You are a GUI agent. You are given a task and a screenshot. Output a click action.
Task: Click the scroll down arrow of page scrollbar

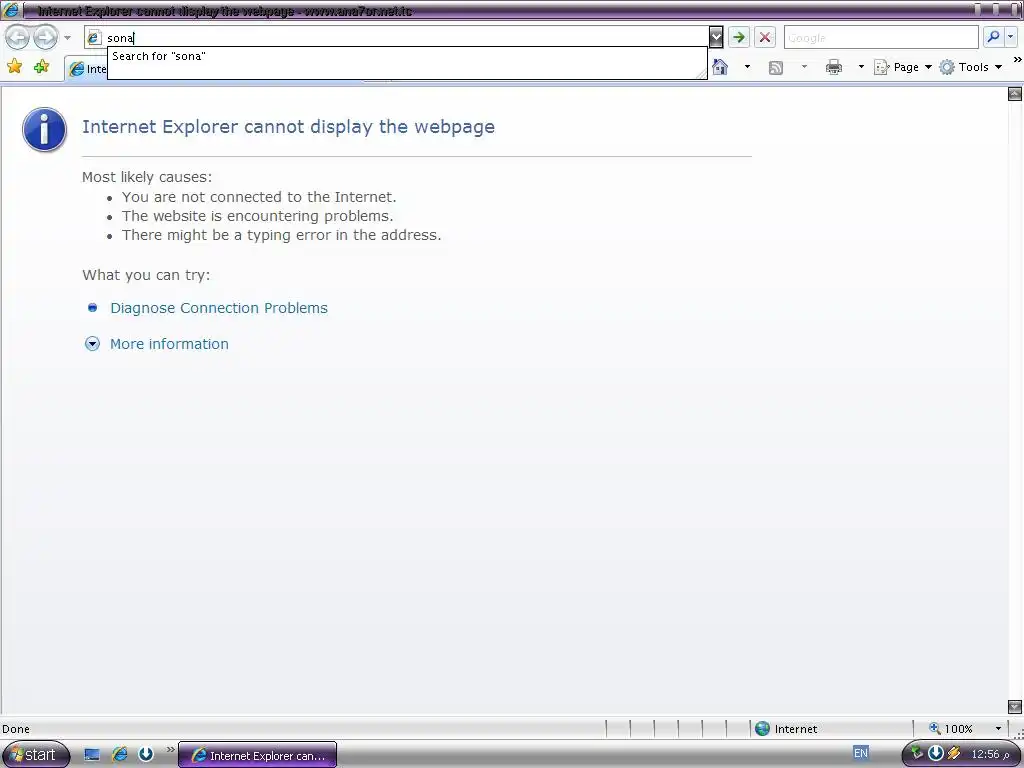point(1014,707)
